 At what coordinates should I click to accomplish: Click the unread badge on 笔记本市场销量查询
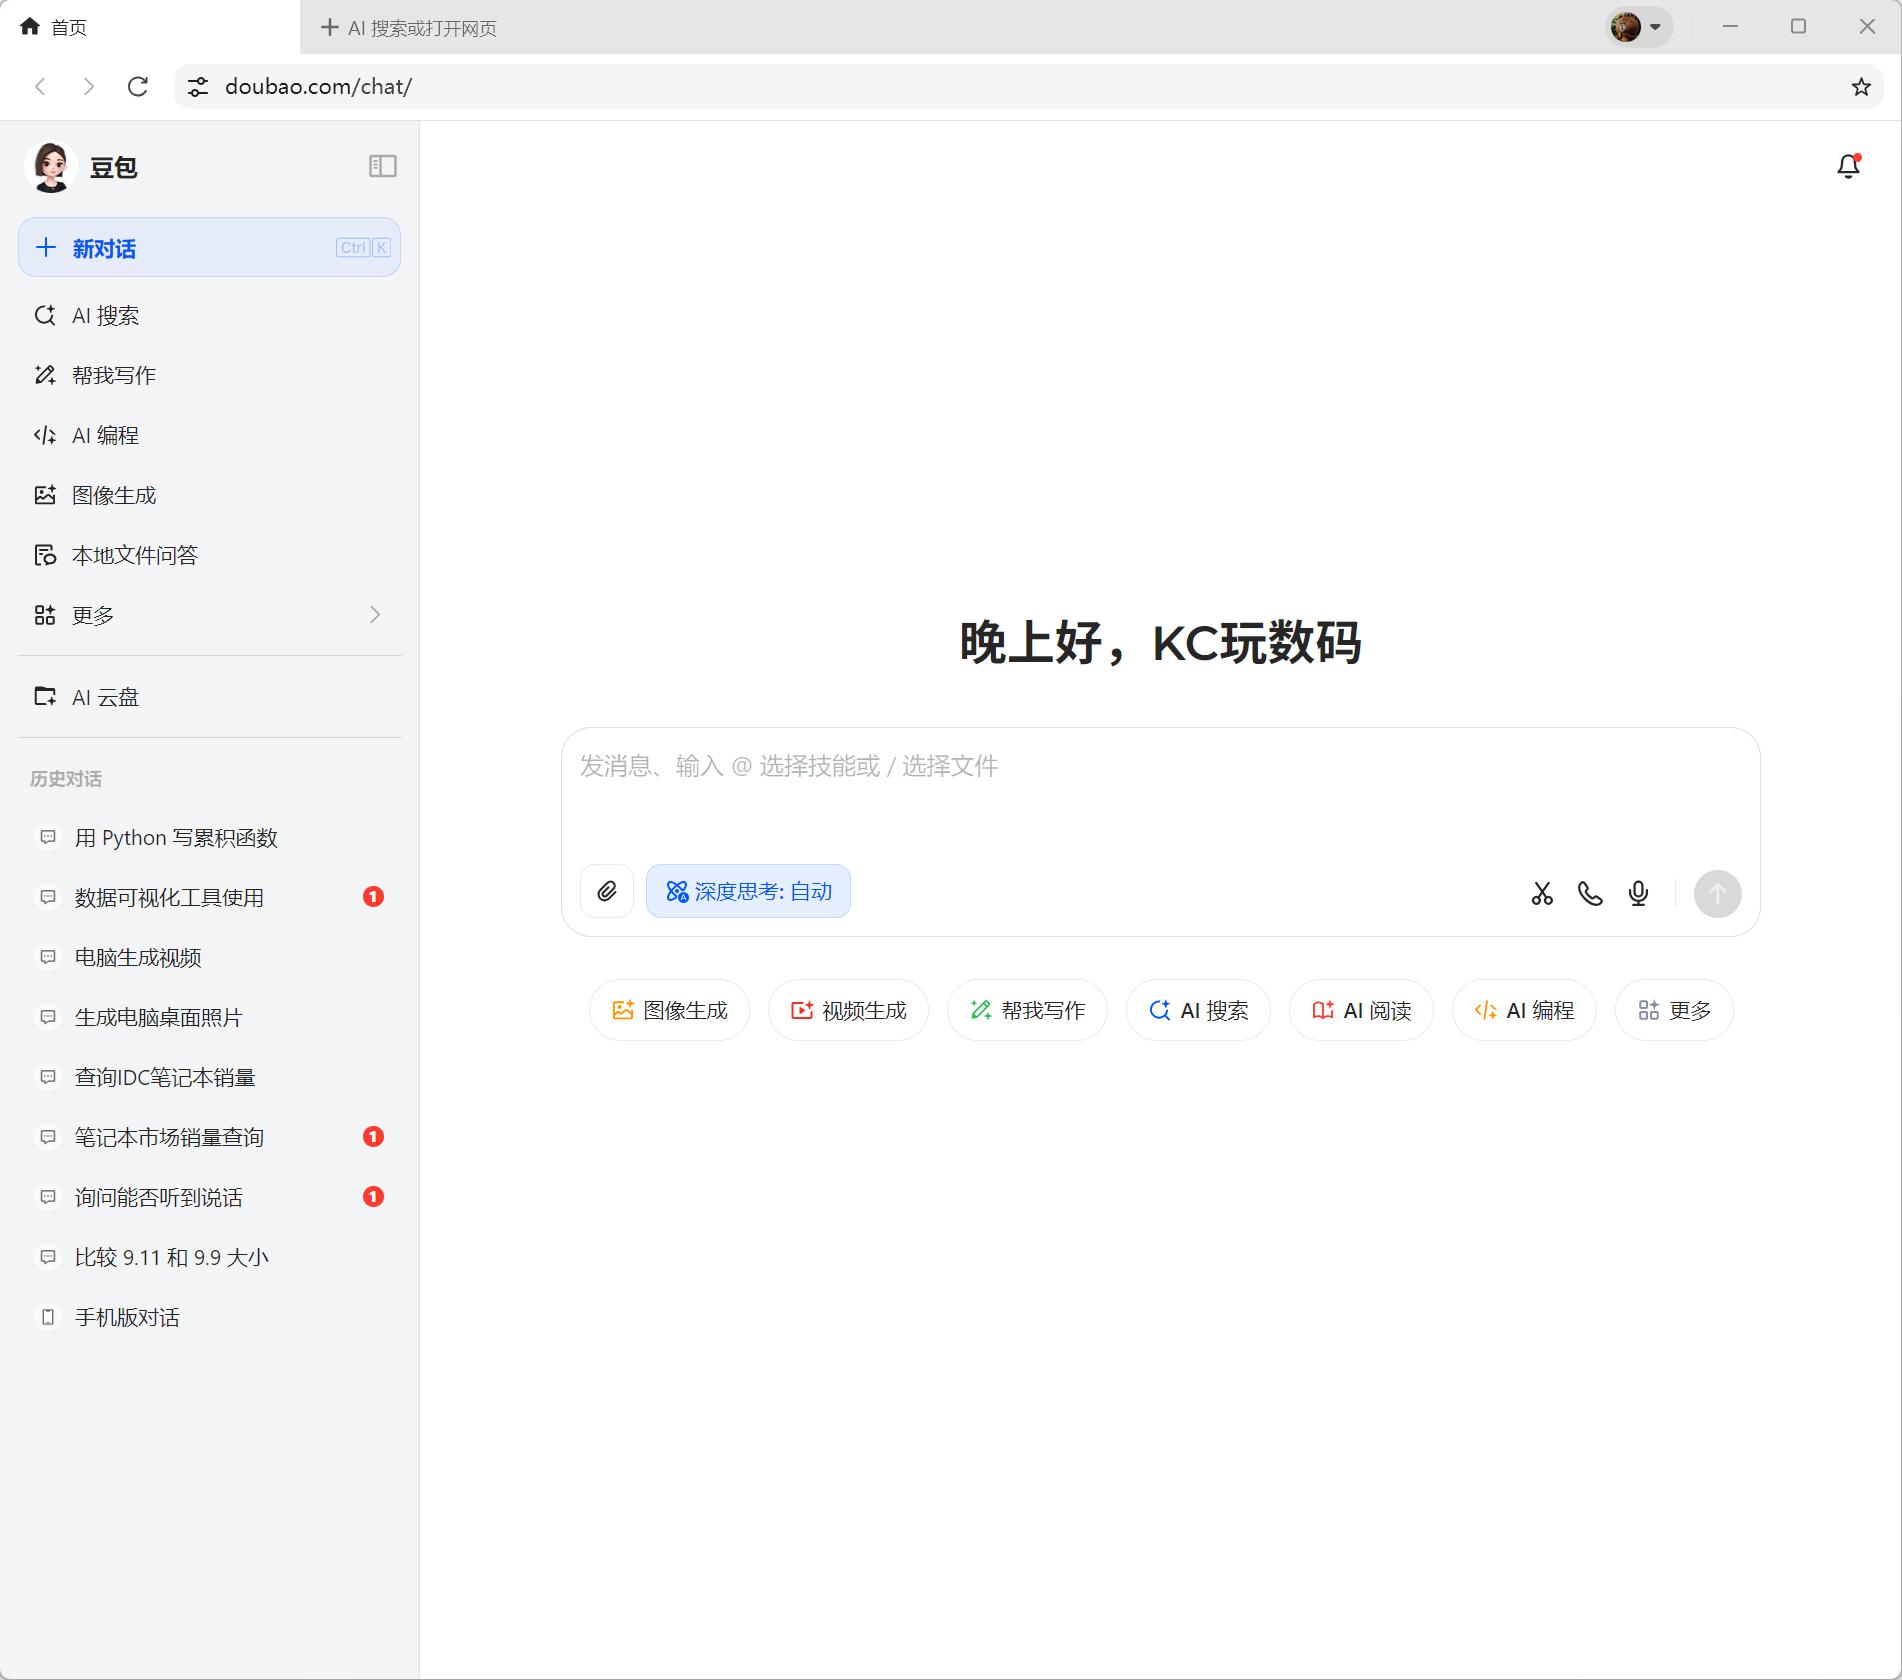pyautogui.click(x=373, y=1137)
